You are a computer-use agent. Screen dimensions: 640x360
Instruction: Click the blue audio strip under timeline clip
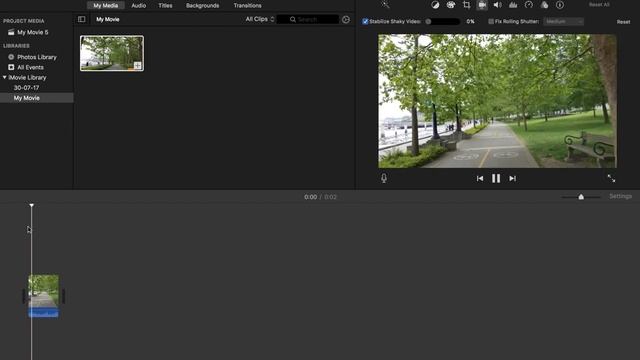click(x=43, y=313)
